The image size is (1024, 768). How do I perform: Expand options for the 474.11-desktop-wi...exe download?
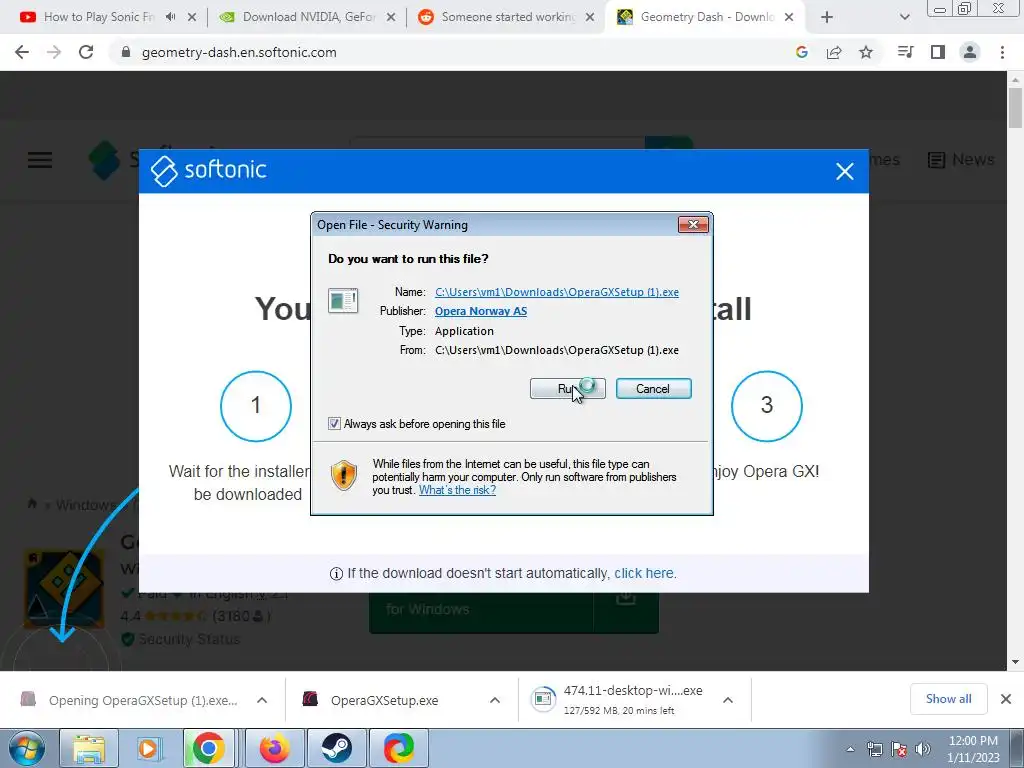pyautogui.click(x=728, y=700)
